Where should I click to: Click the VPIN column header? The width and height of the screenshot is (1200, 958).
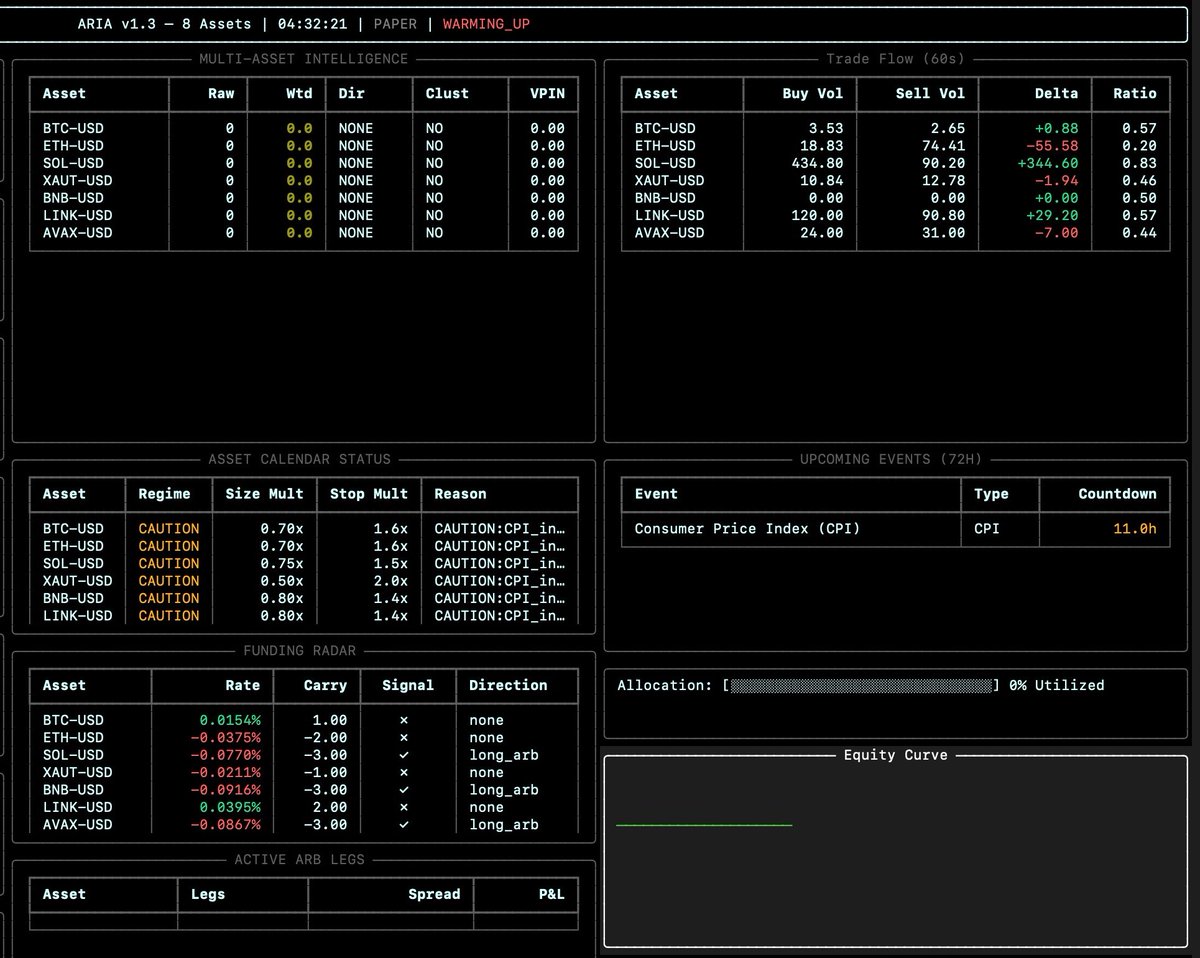click(547, 93)
